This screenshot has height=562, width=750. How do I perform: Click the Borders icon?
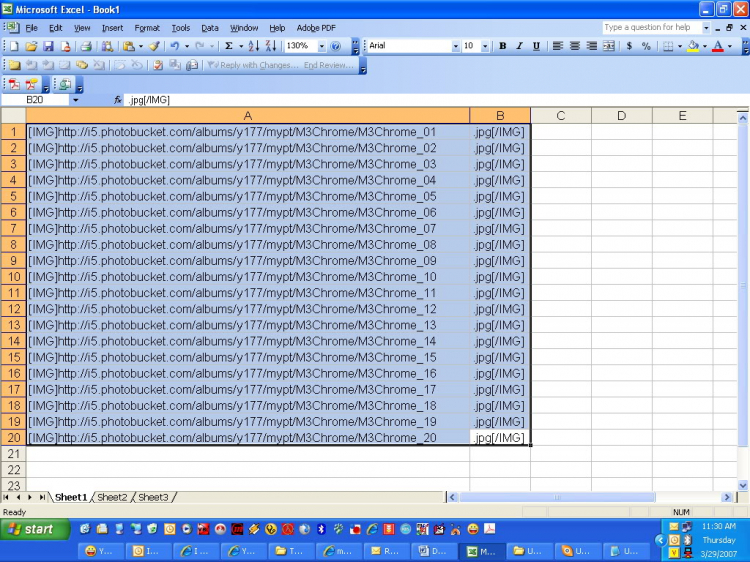[668, 46]
